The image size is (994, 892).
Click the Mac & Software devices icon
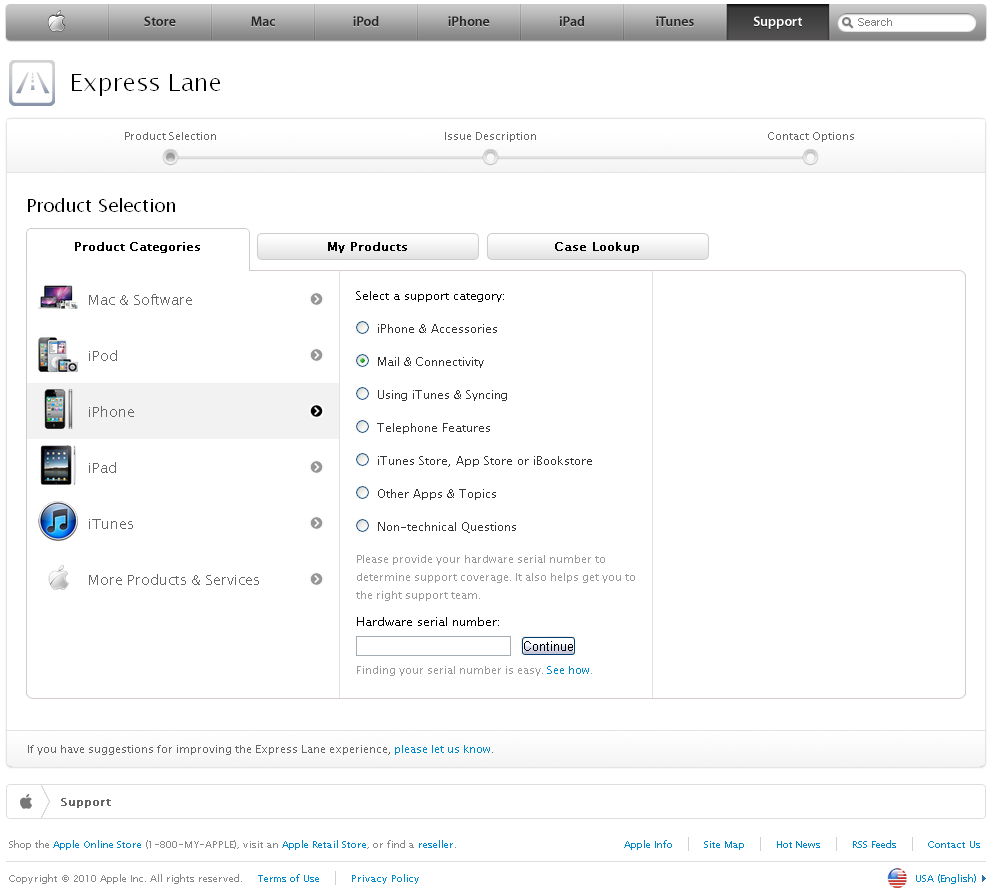[x=58, y=297]
